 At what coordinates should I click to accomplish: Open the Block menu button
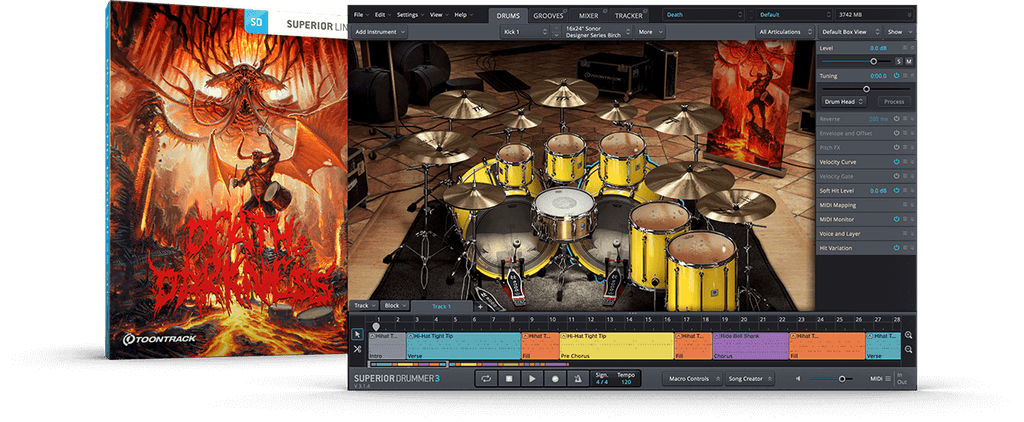point(395,306)
